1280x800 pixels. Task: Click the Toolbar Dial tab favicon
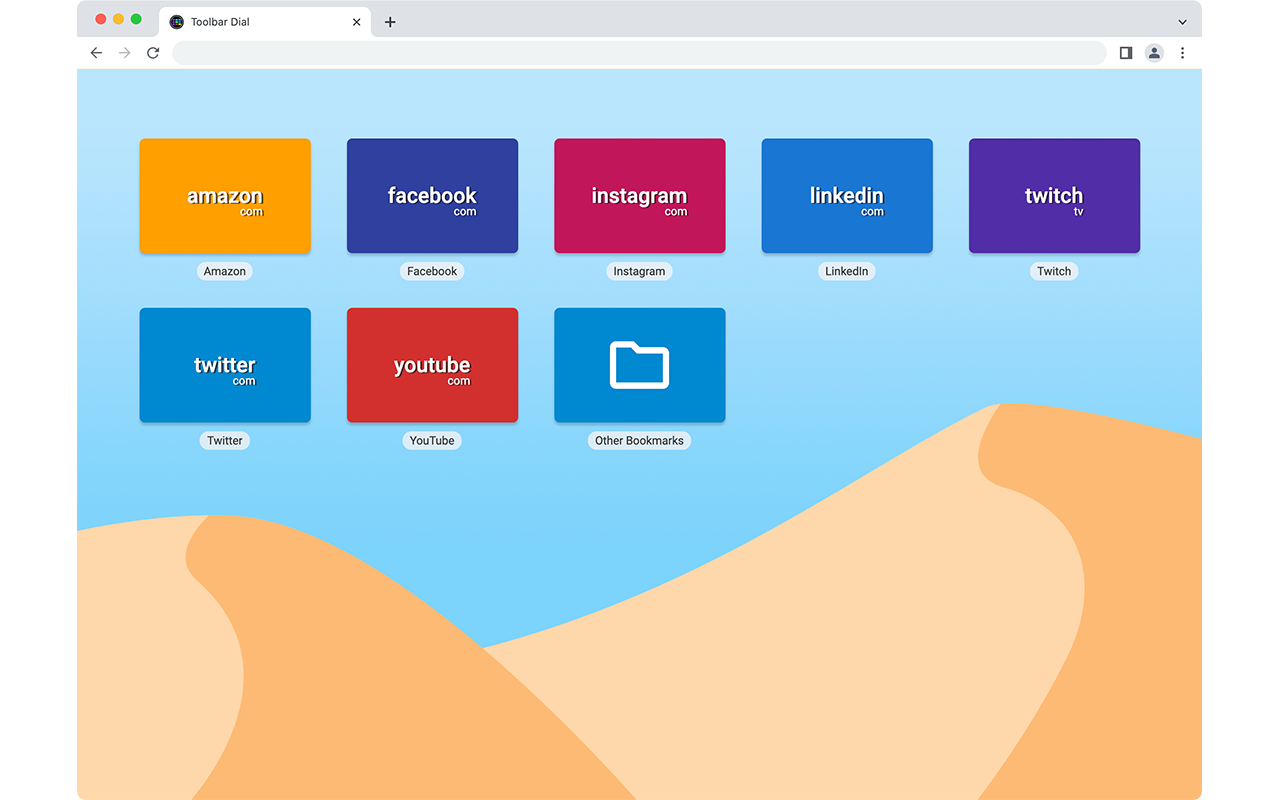[177, 22]
